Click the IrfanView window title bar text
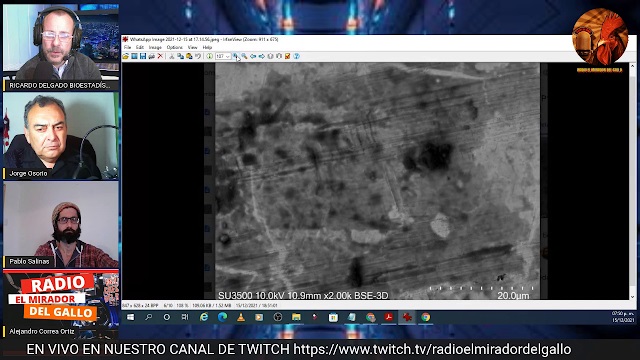 click(204, 39)
